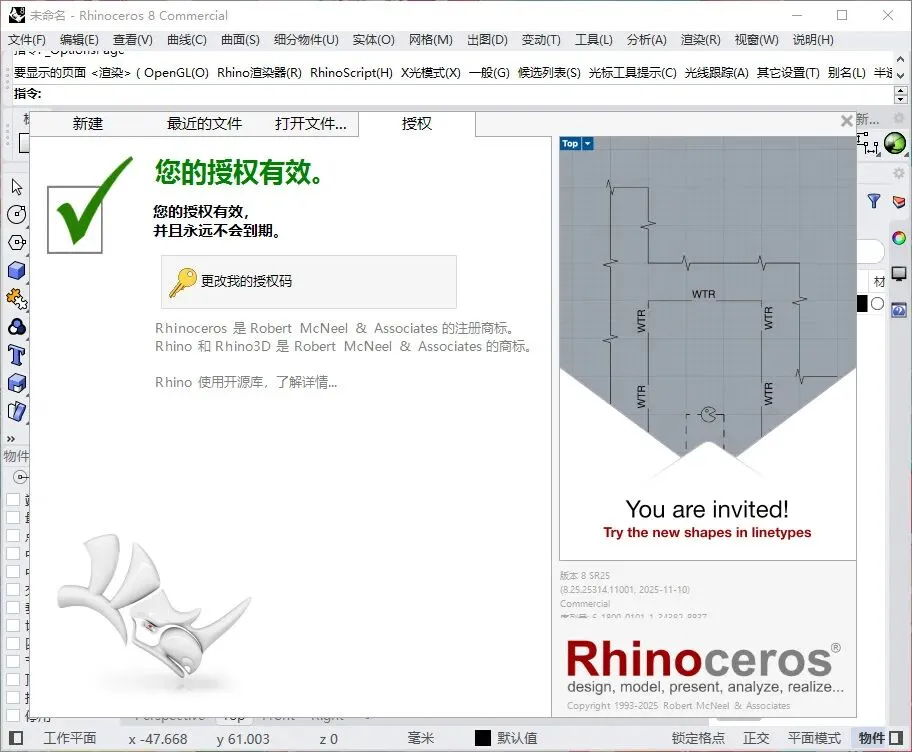Viewport: 912px width, 752px height.
Task: Click the solid edit box icon
Action: click(x=17, y=383)
